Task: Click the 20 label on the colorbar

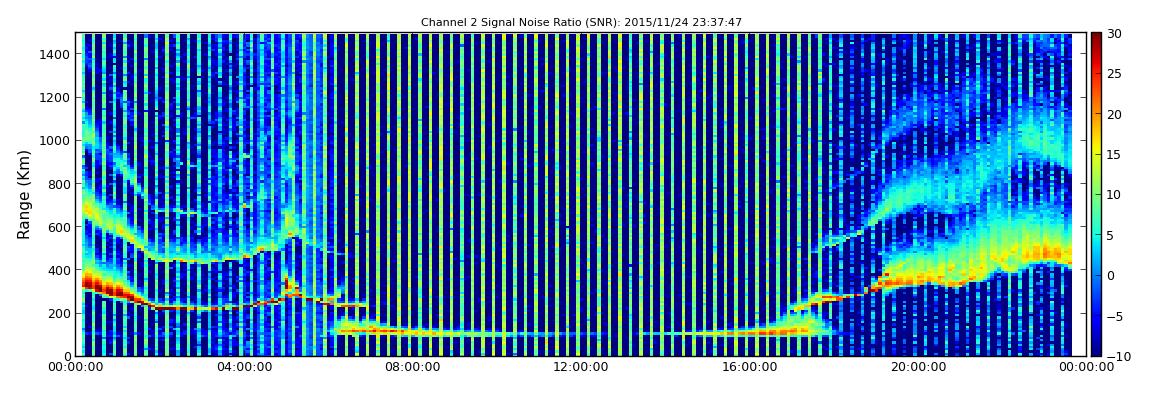Action: [1115, 114]
